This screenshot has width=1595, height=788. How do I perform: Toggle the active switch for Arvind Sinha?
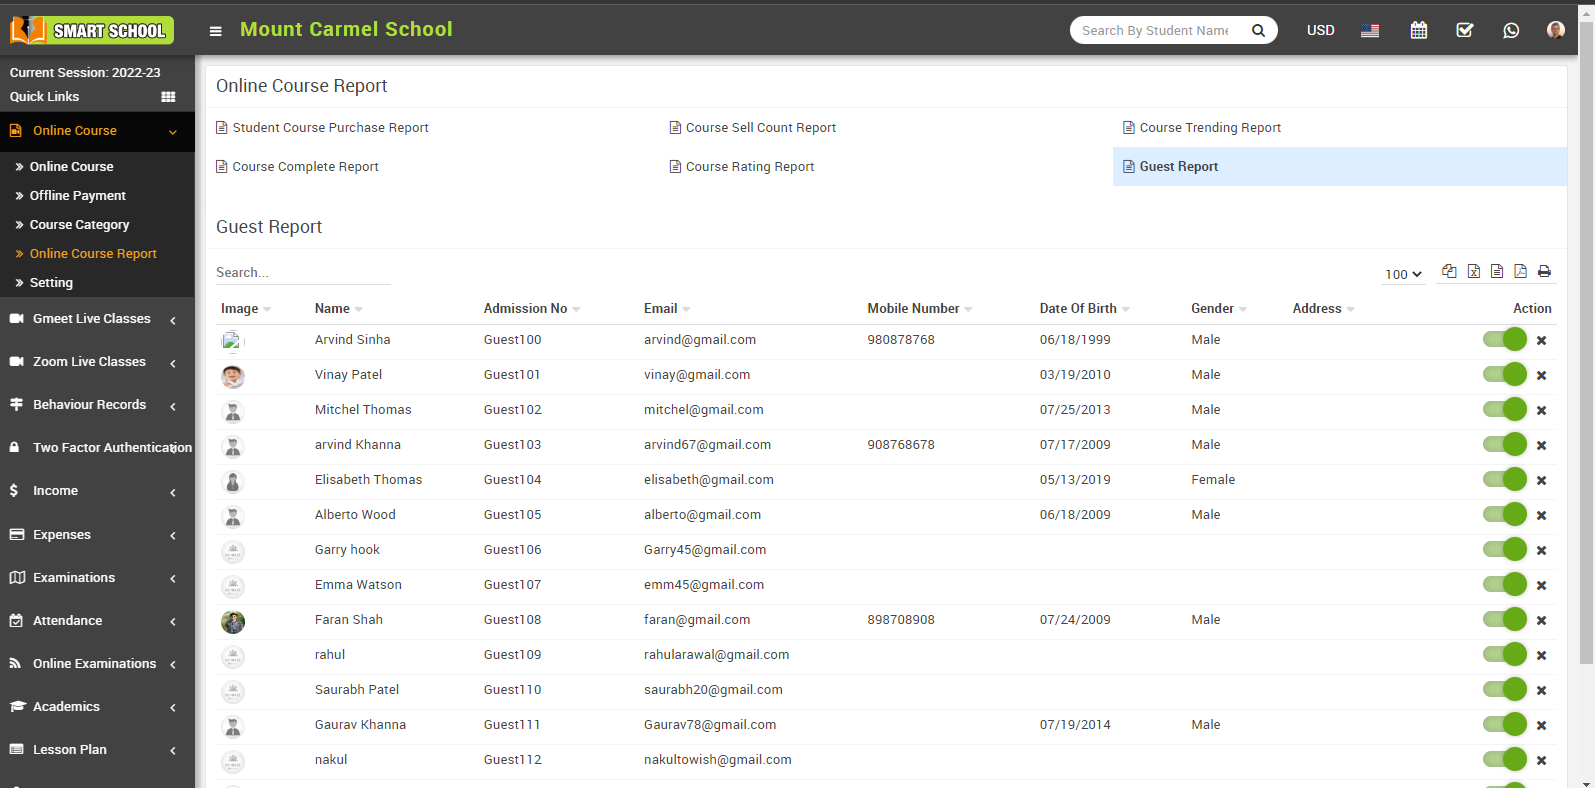point(1504,340)
